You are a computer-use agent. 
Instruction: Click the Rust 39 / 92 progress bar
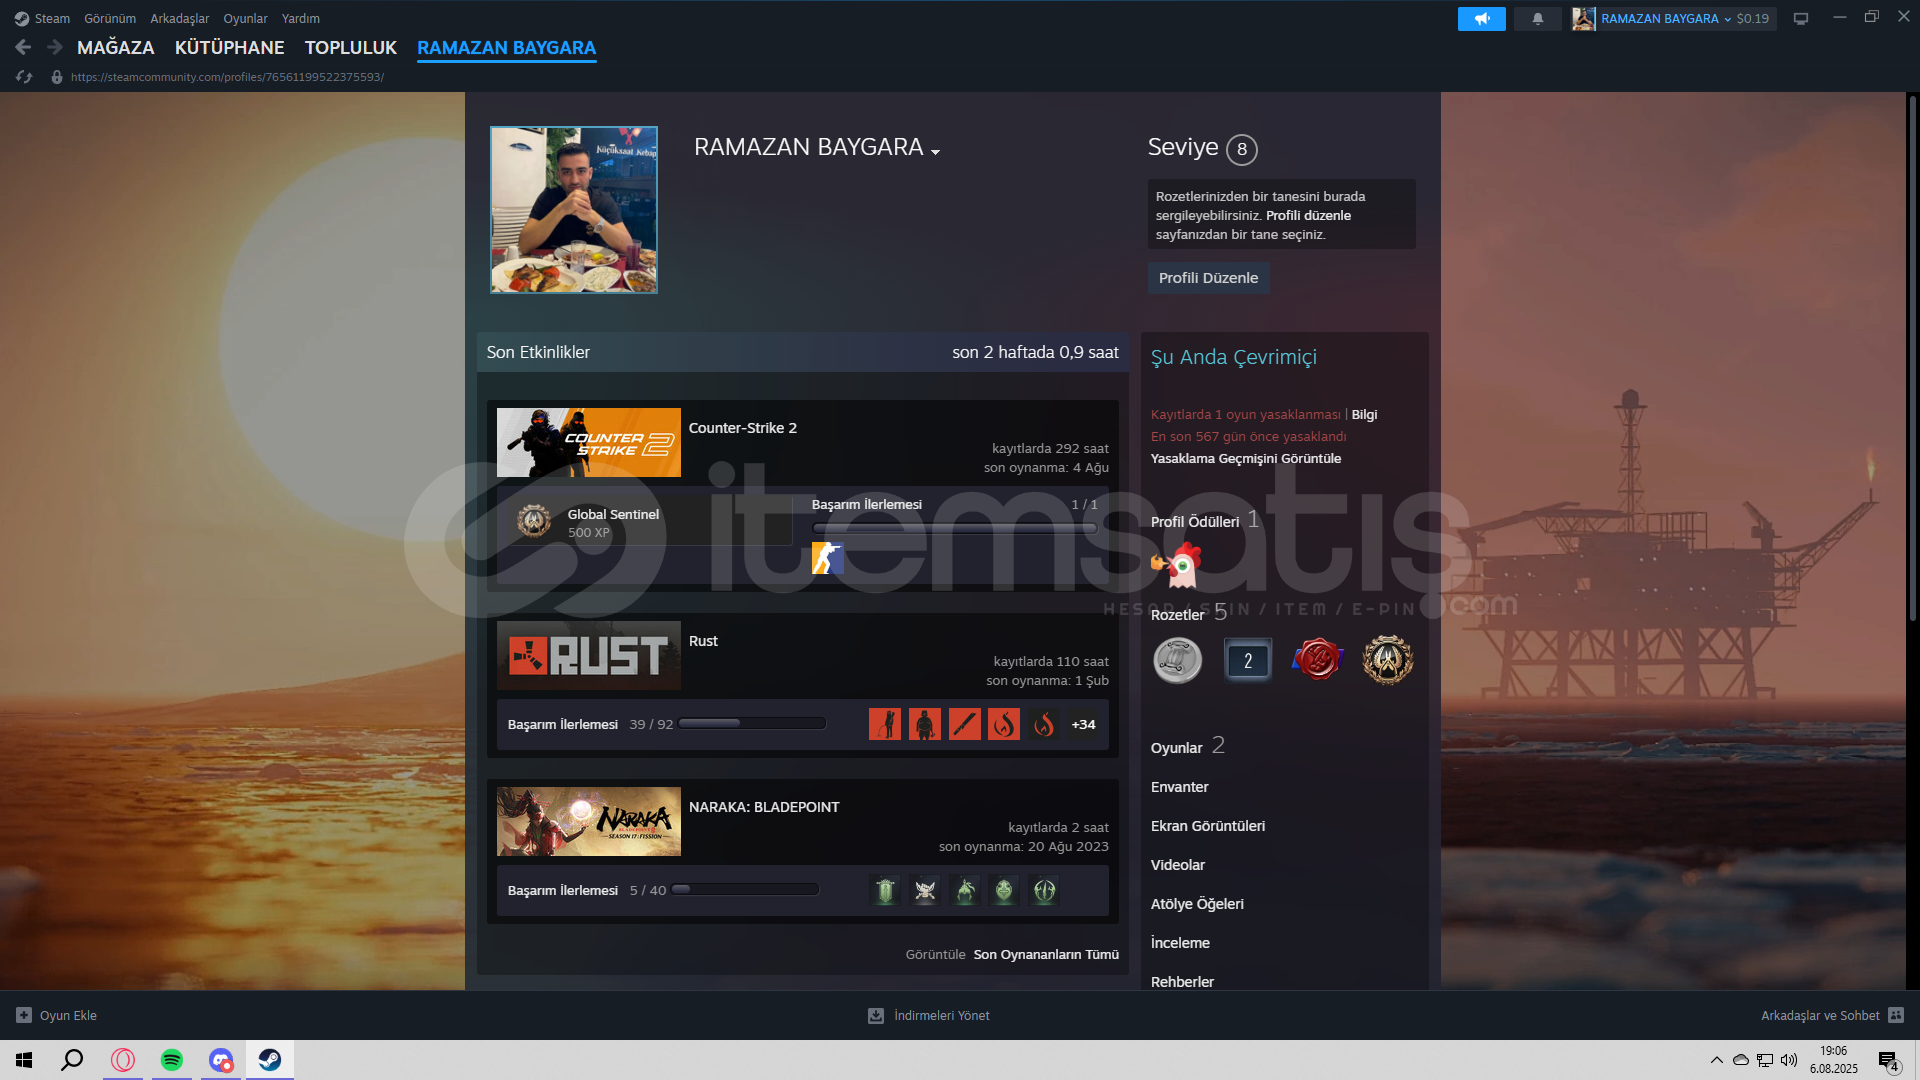753,724
